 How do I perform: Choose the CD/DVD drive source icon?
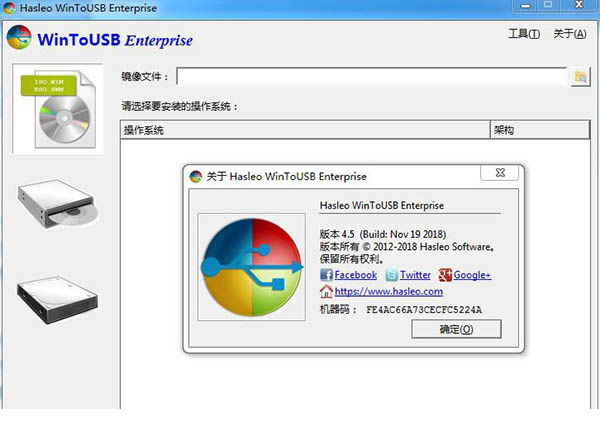point(57,204)
